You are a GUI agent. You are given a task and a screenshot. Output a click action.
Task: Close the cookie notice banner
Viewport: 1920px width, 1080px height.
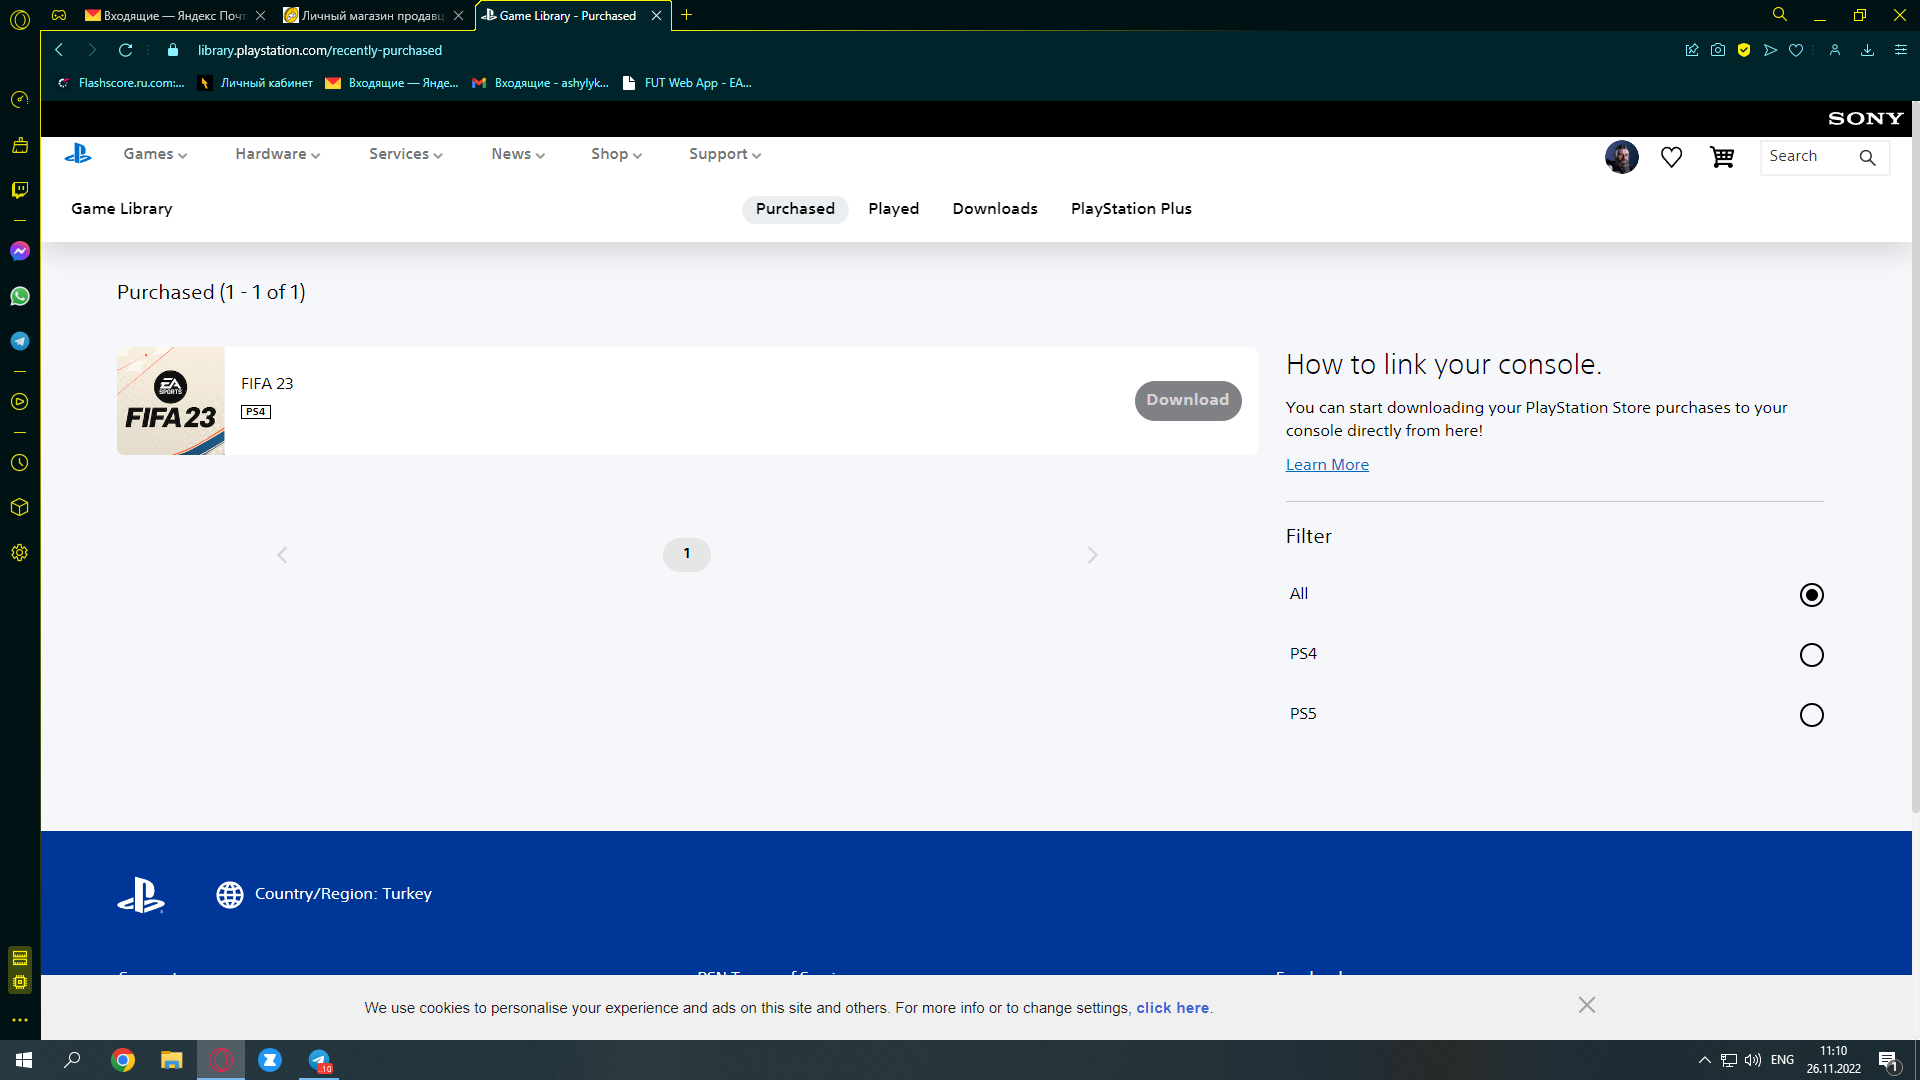coord(1587,1005)
